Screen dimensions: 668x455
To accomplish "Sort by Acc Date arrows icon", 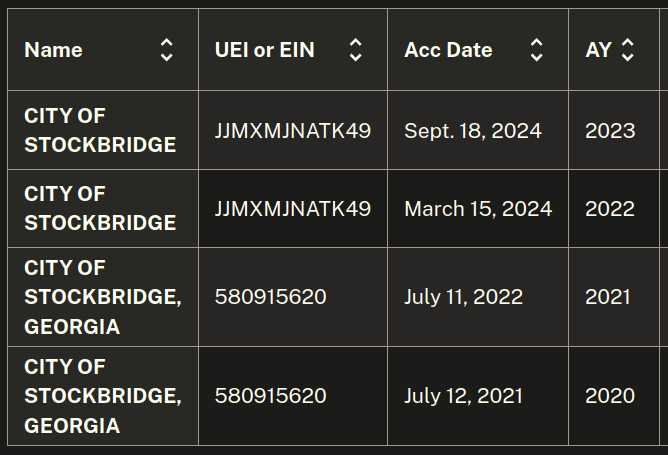I will (x=536, y=50).
